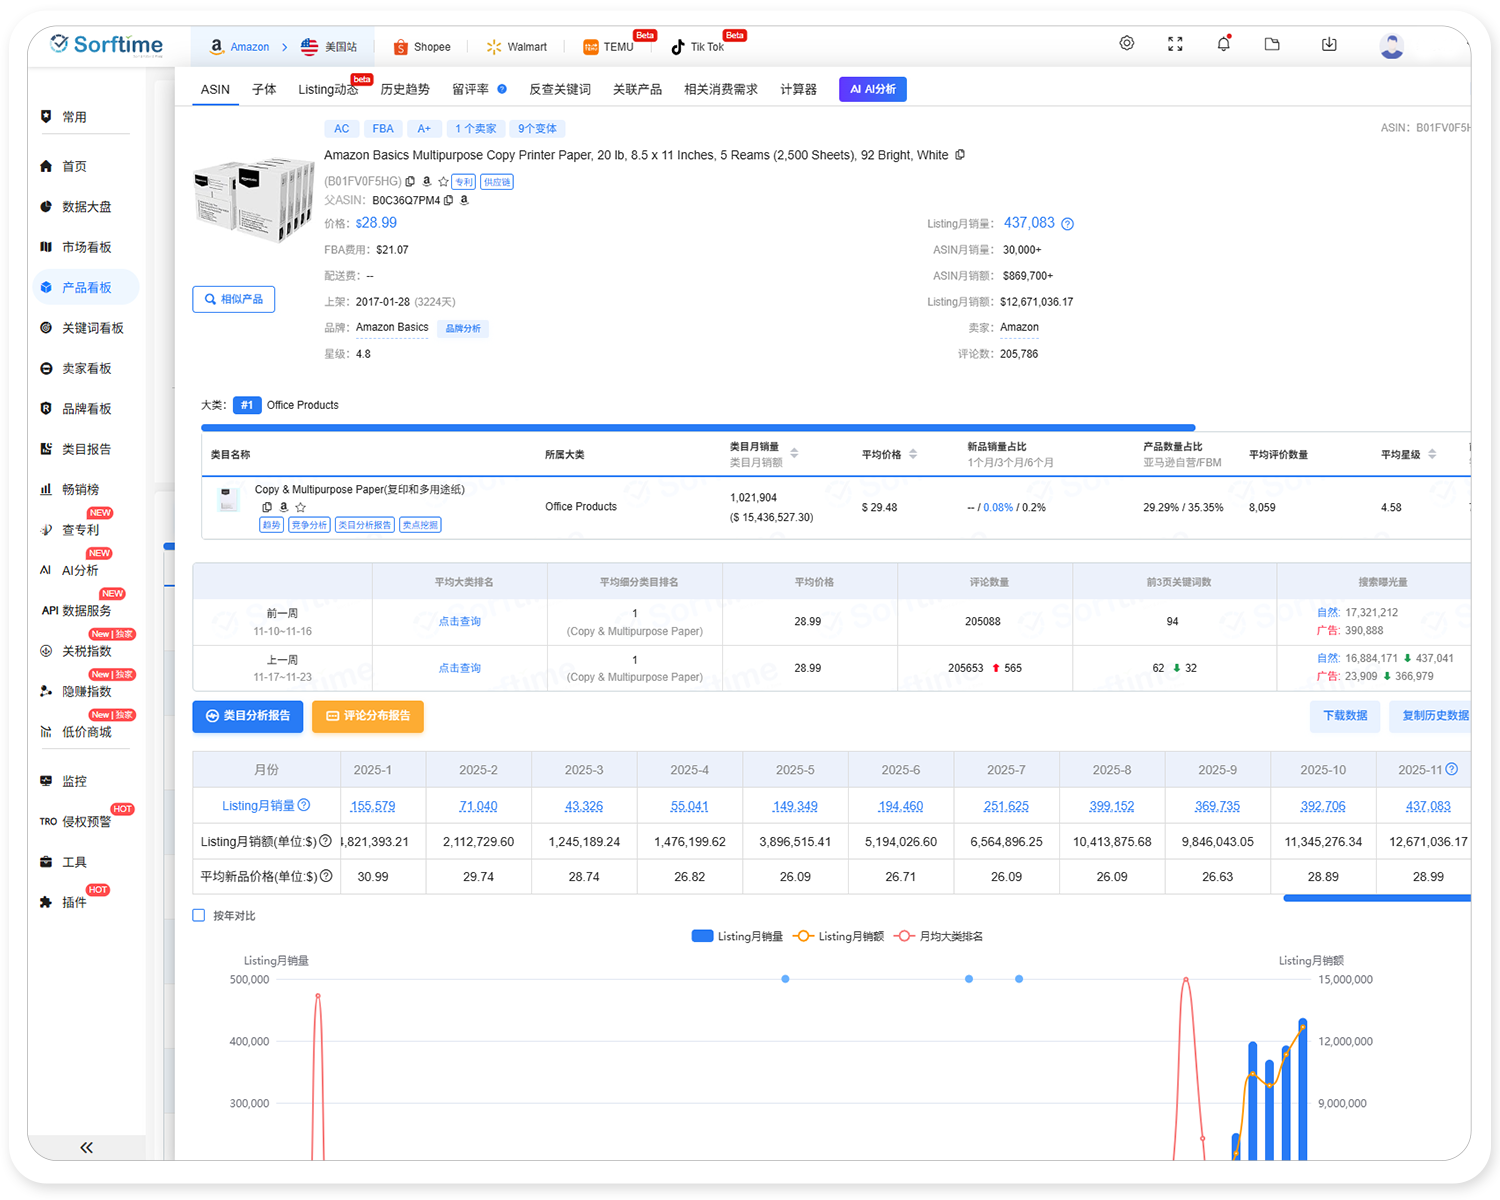Open parent ASIN on Amazon icon
The height and width of the screenshot is (1200, 1500).
pyautogui.click(x=464, y=200)
